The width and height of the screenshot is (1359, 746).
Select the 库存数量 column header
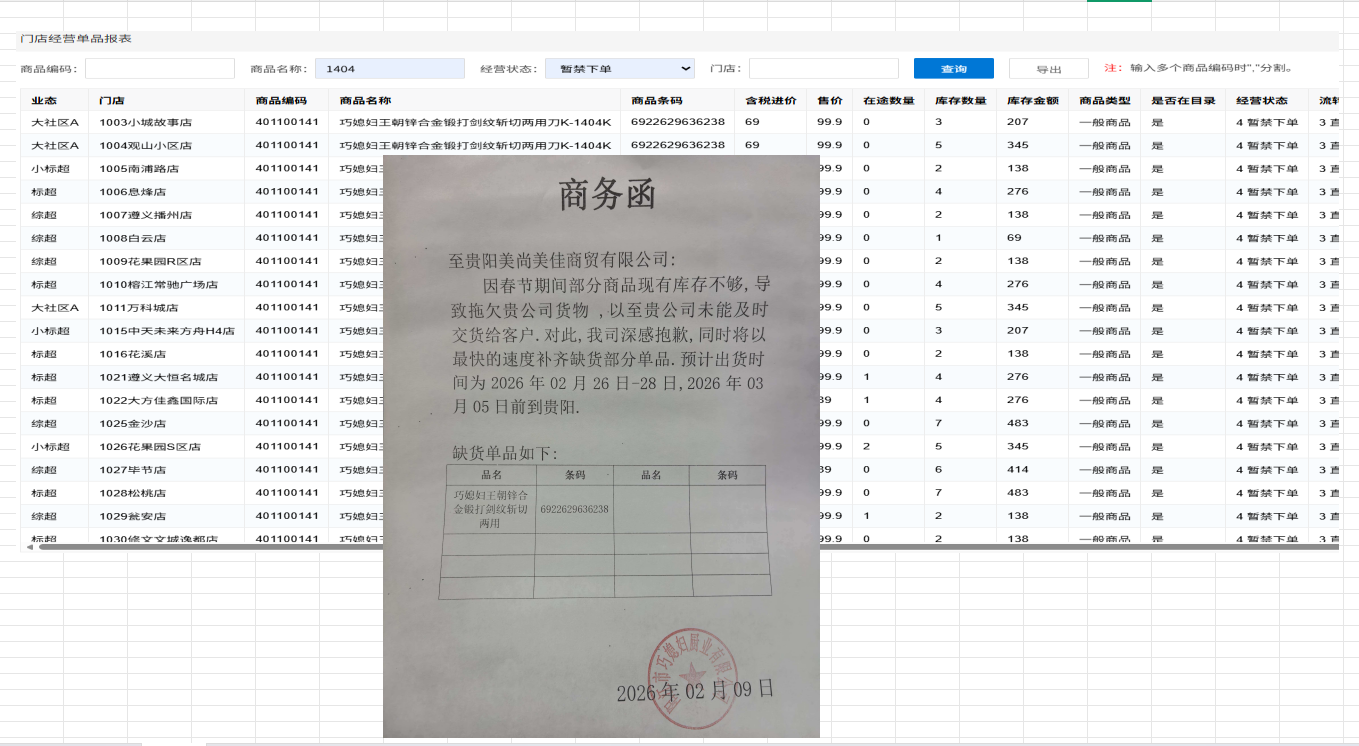[960, 101]
